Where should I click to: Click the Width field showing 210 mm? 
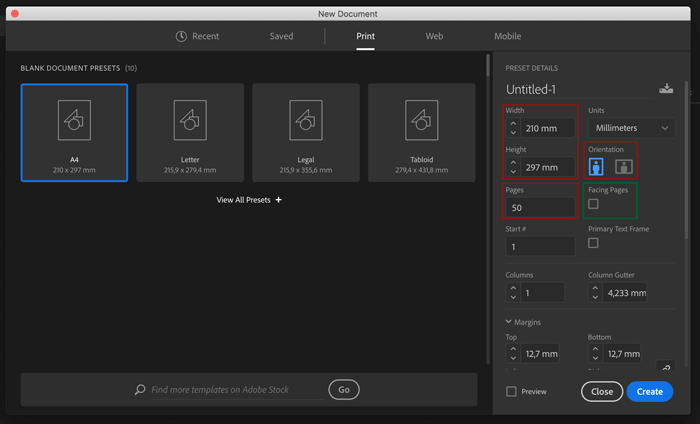point(547,128)
